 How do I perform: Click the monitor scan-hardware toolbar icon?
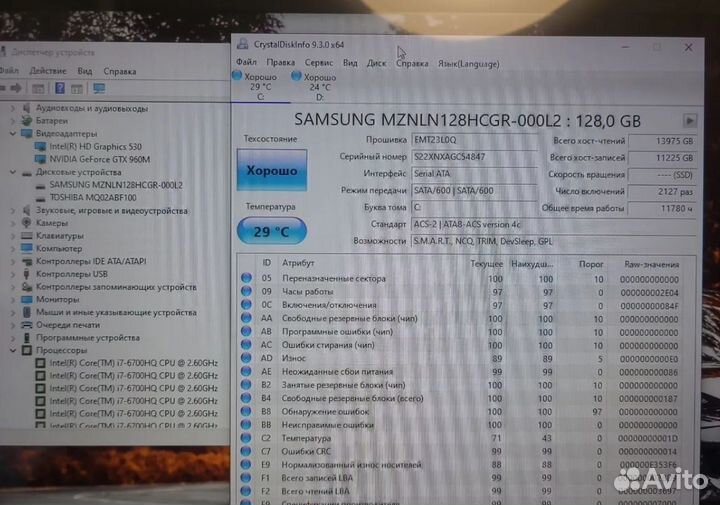pyautogui.click(x=99, y=88)
